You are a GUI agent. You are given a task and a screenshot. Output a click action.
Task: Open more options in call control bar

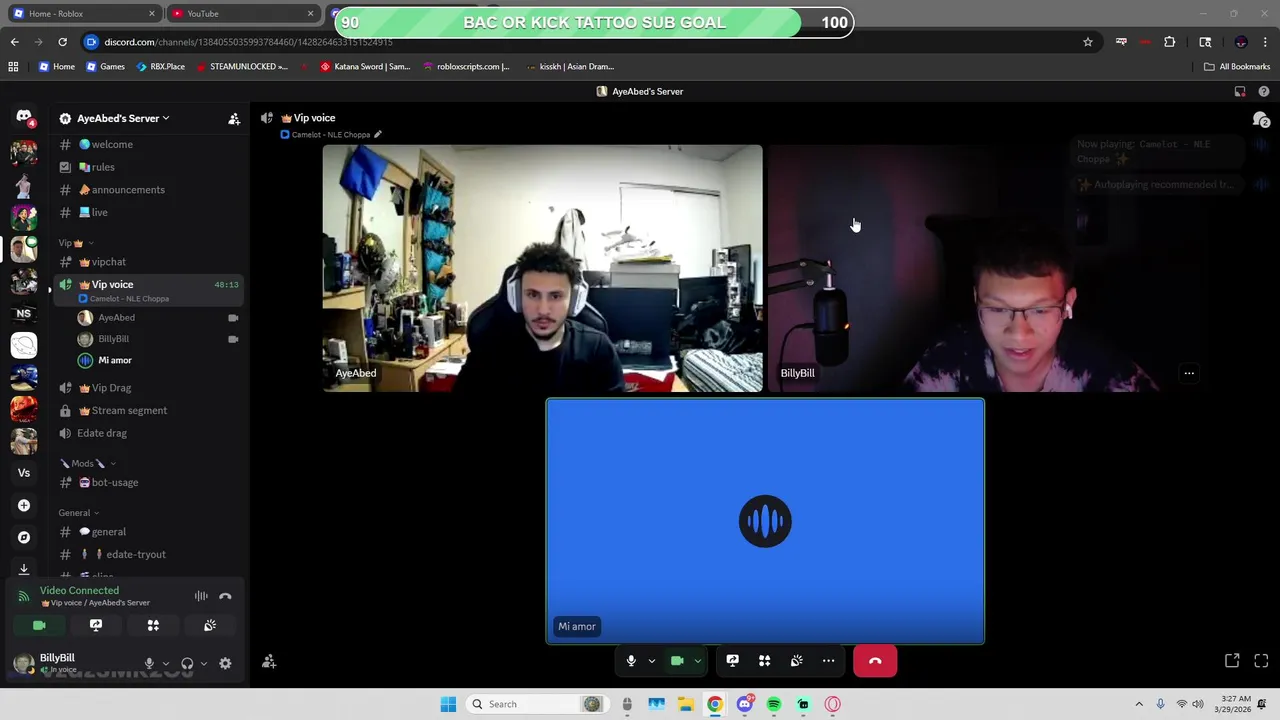click(x=828, y=661)
